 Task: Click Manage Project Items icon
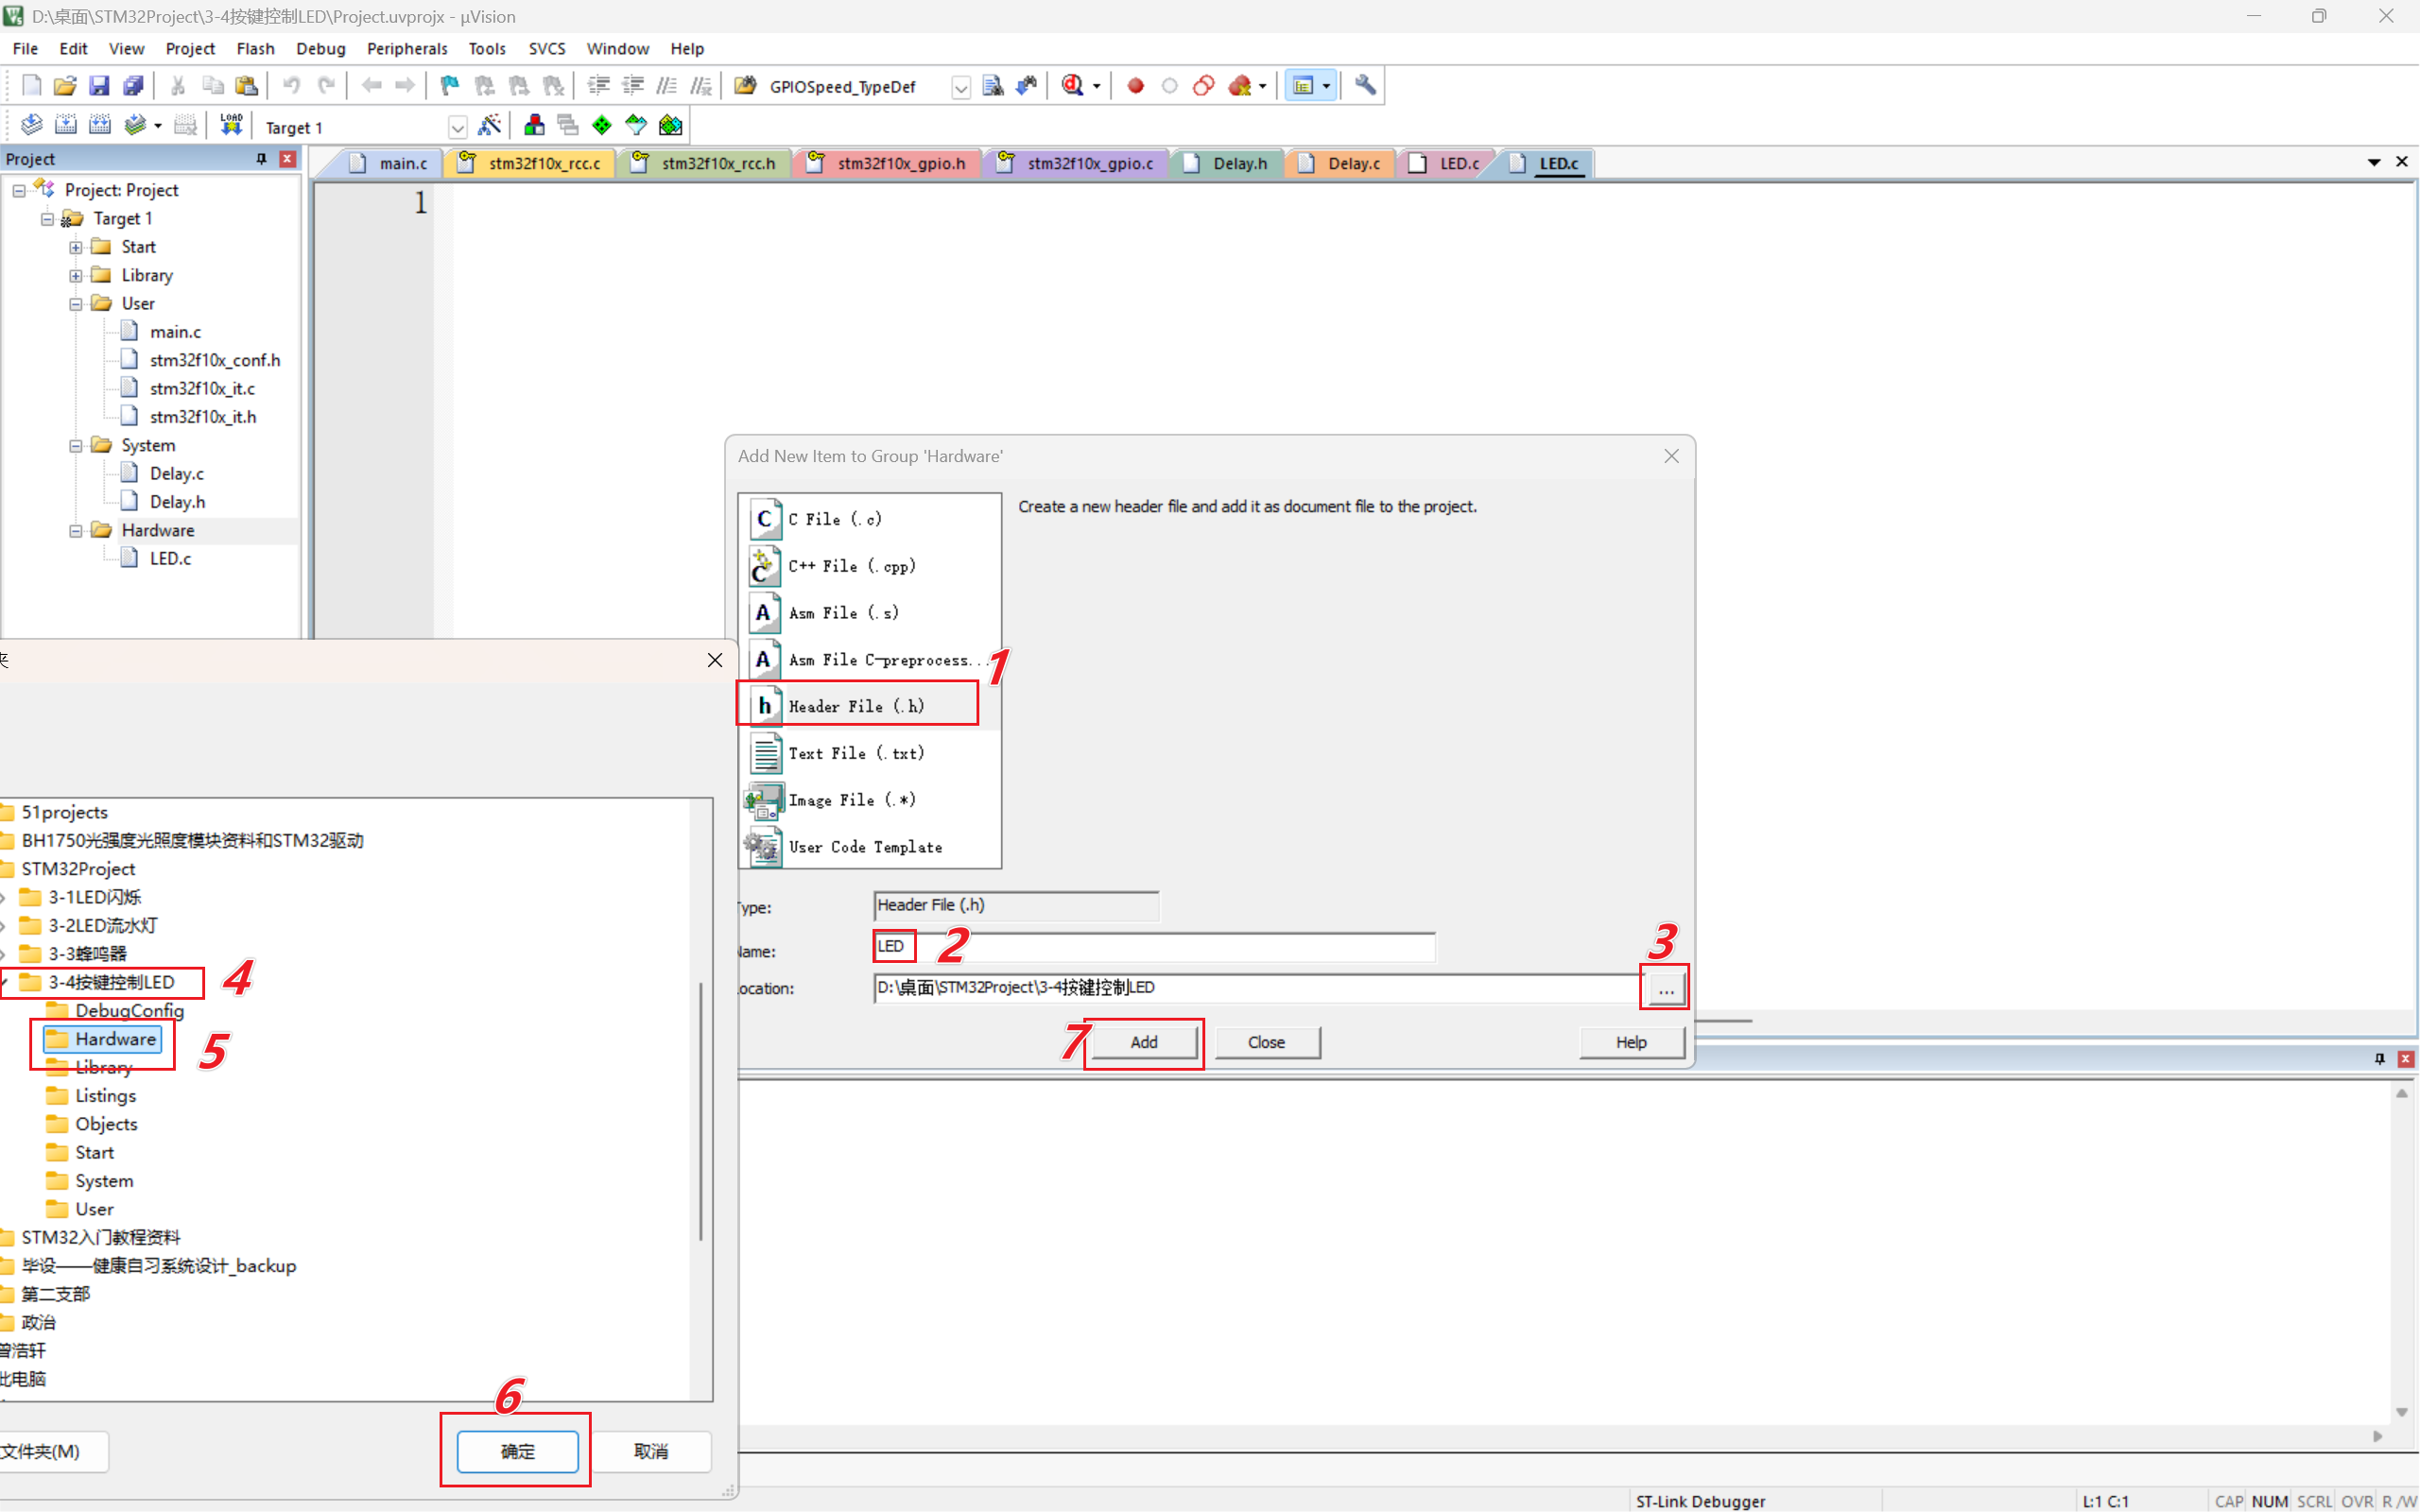coord(534,125)
